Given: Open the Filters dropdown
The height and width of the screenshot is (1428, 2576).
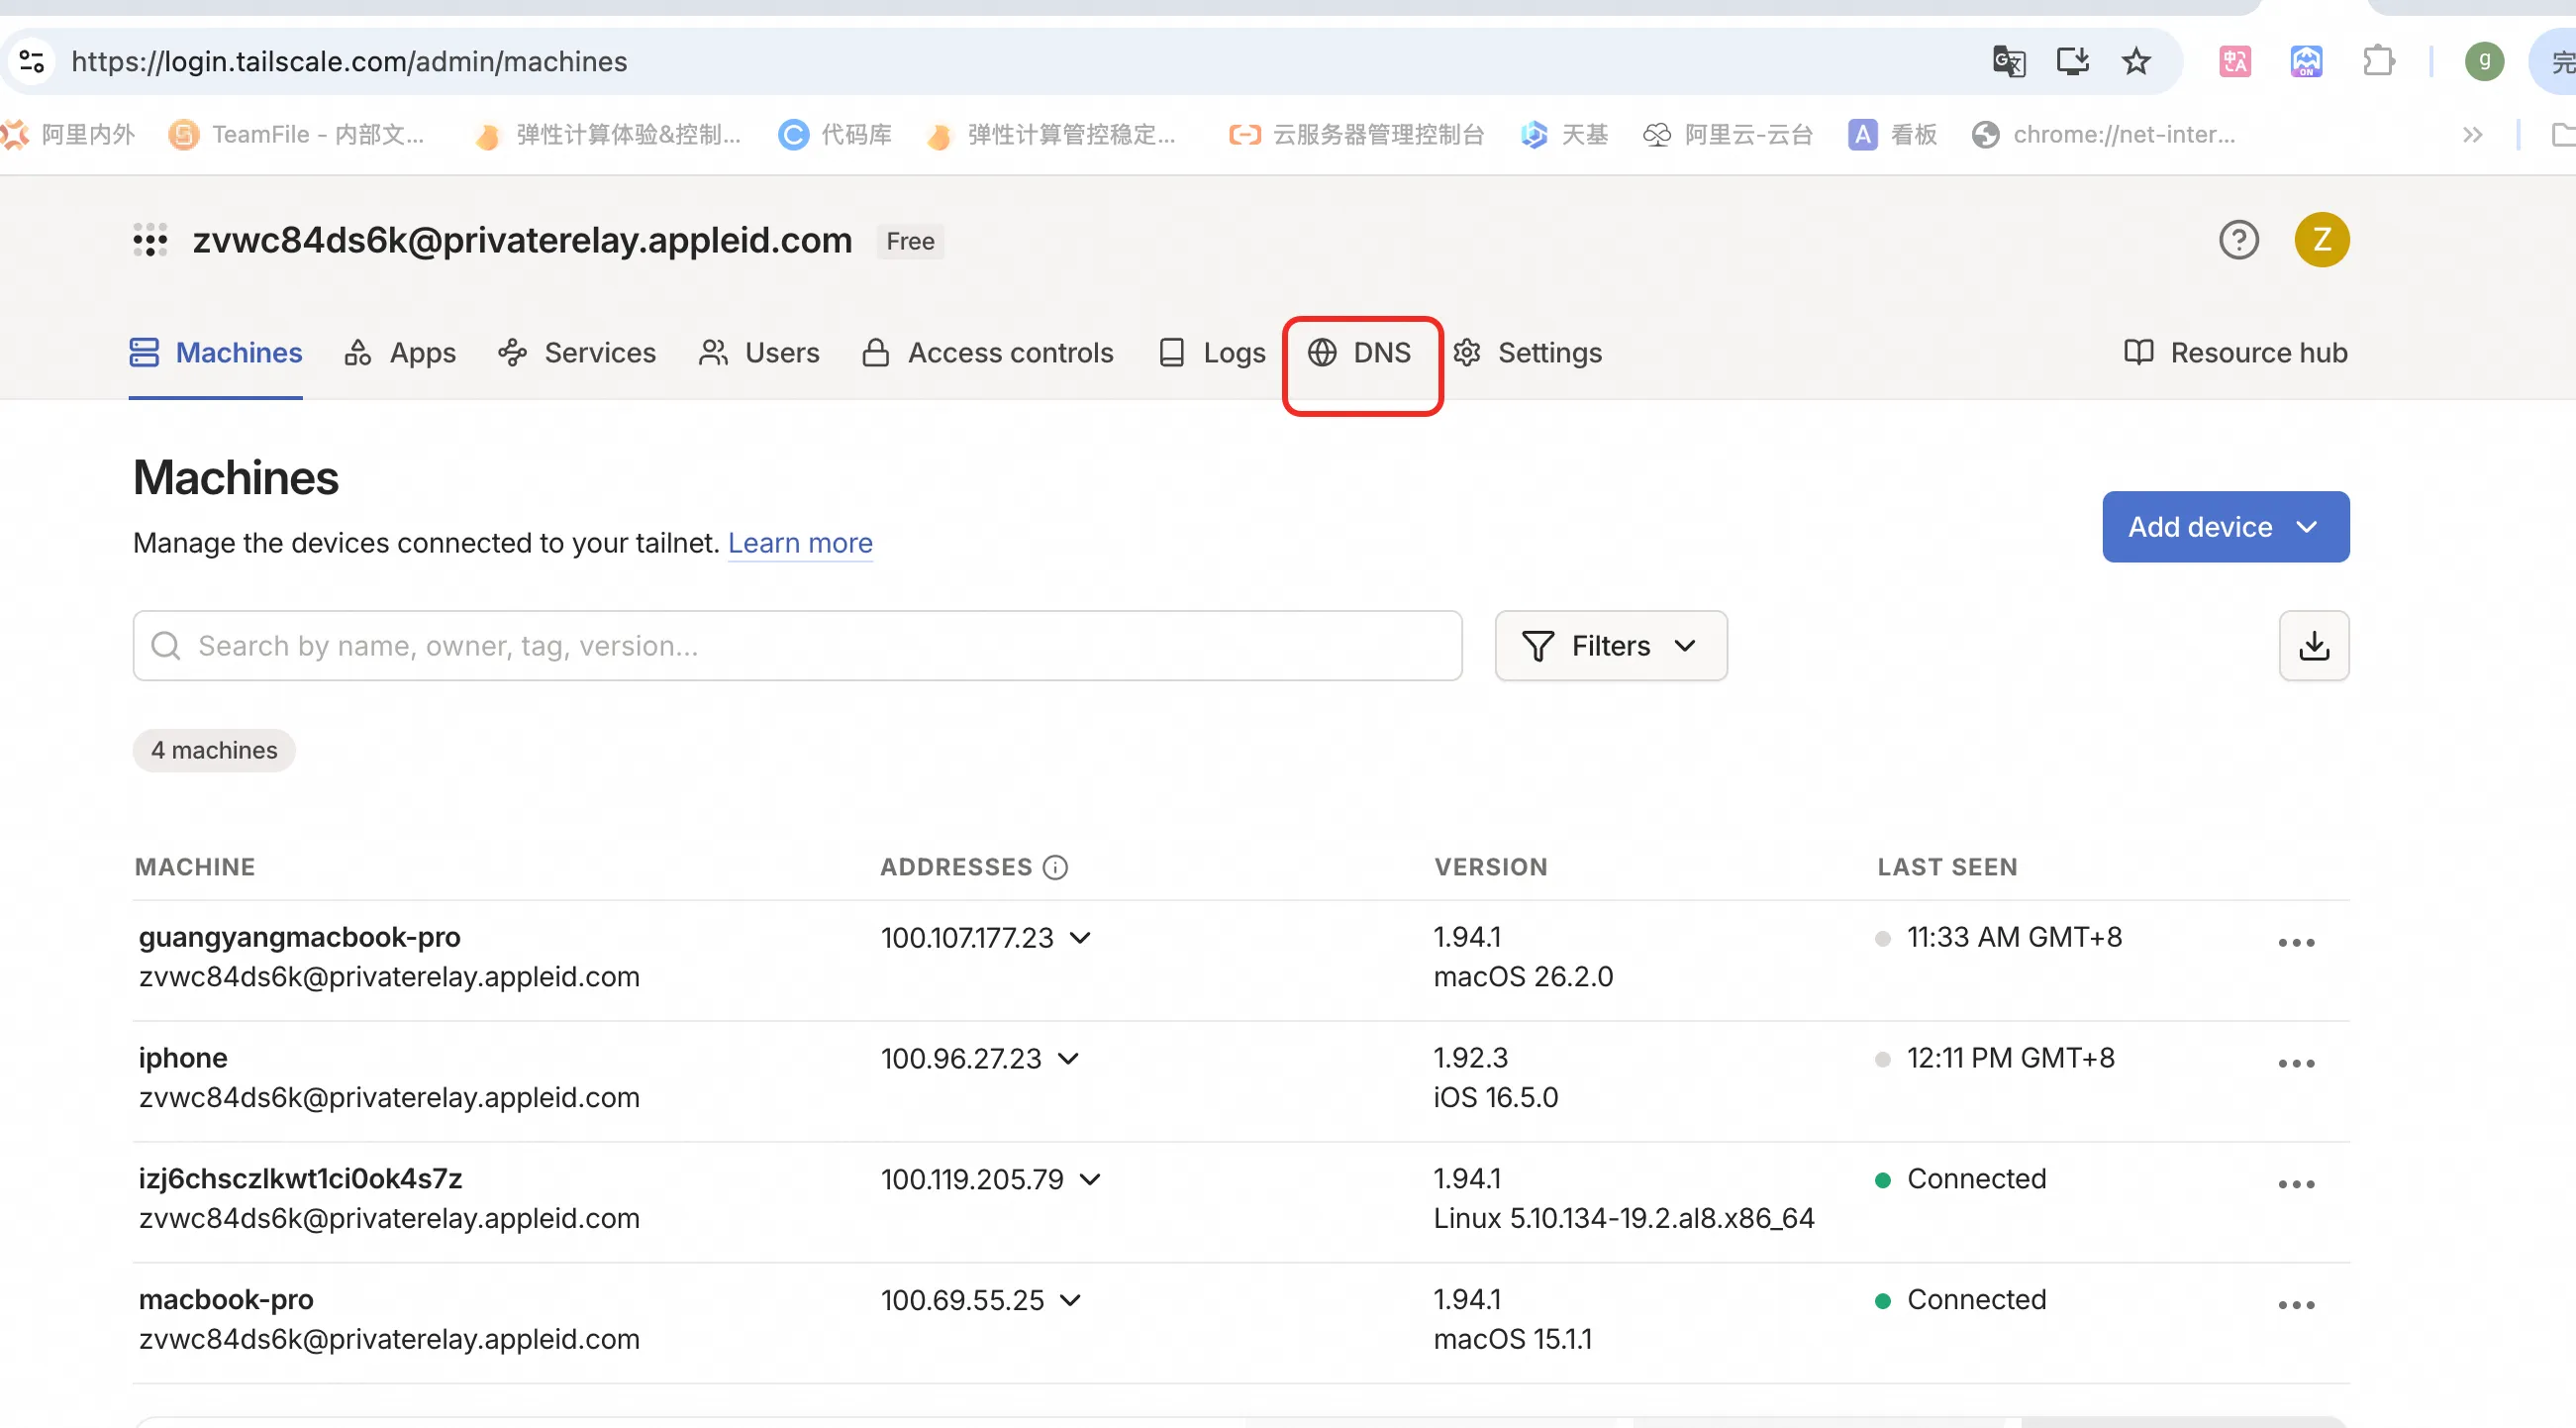Looking at the screenshot, I should pyautogui.click(x=1610, y=646).
